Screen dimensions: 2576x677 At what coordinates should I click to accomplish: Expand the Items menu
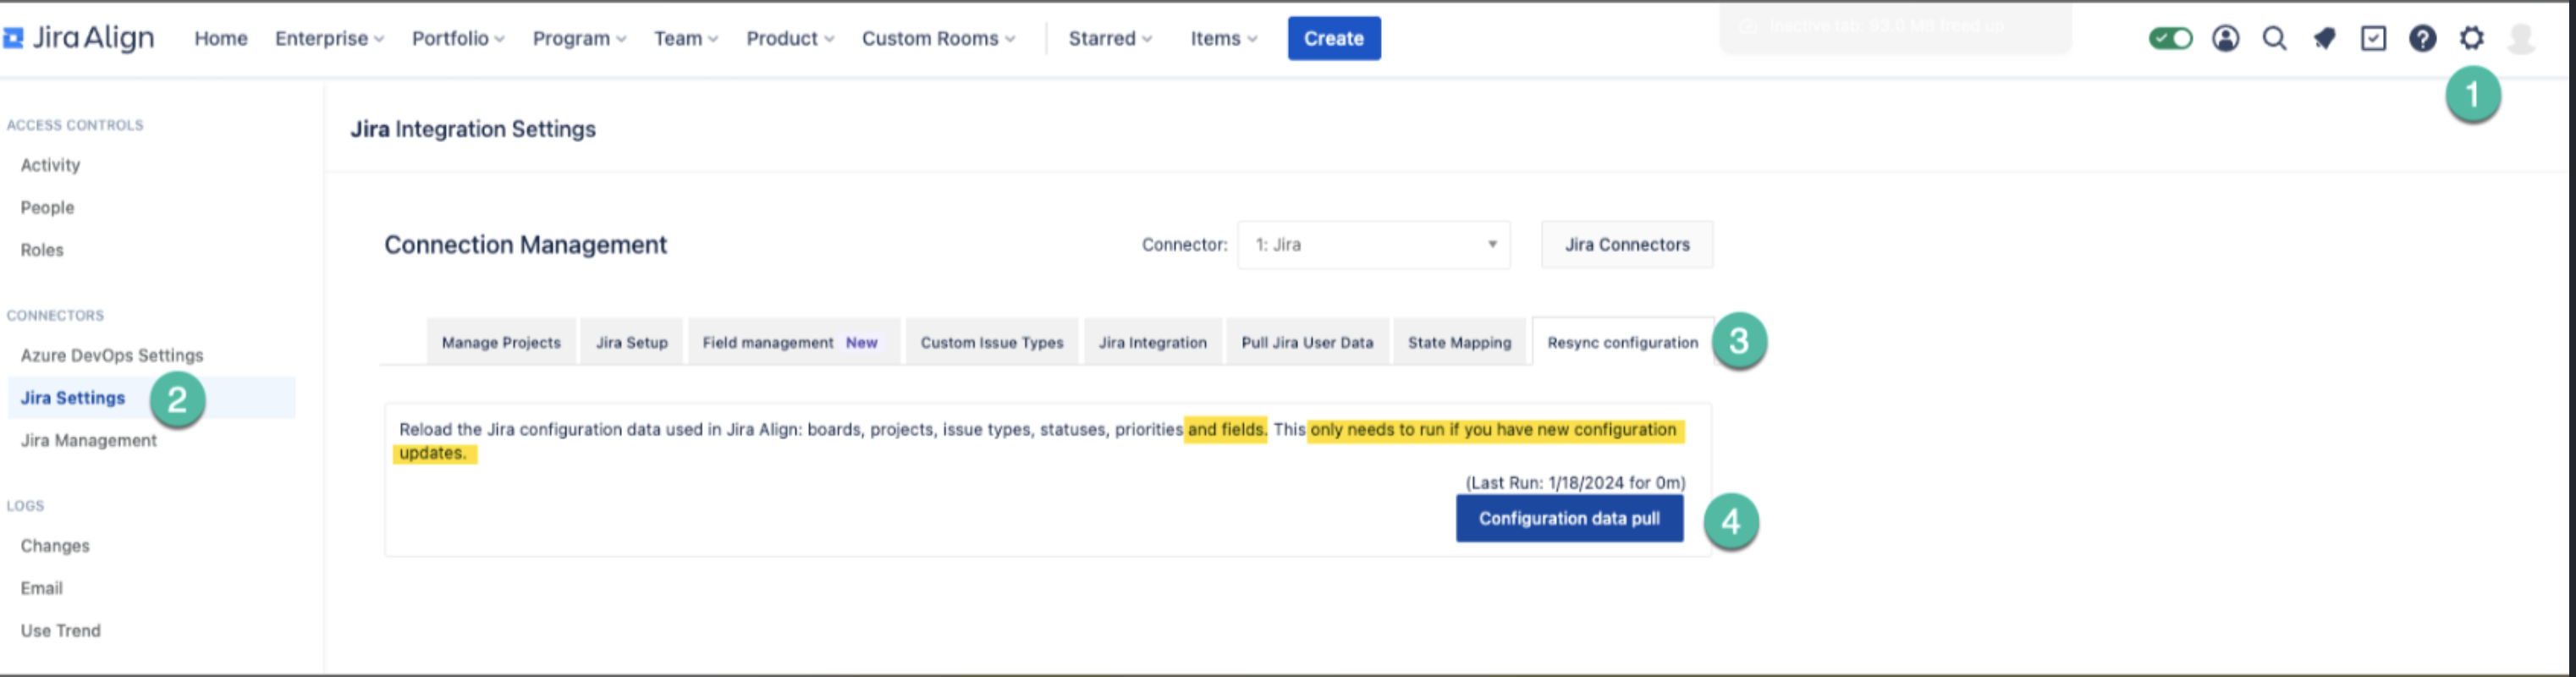[x=1224, y=38]
